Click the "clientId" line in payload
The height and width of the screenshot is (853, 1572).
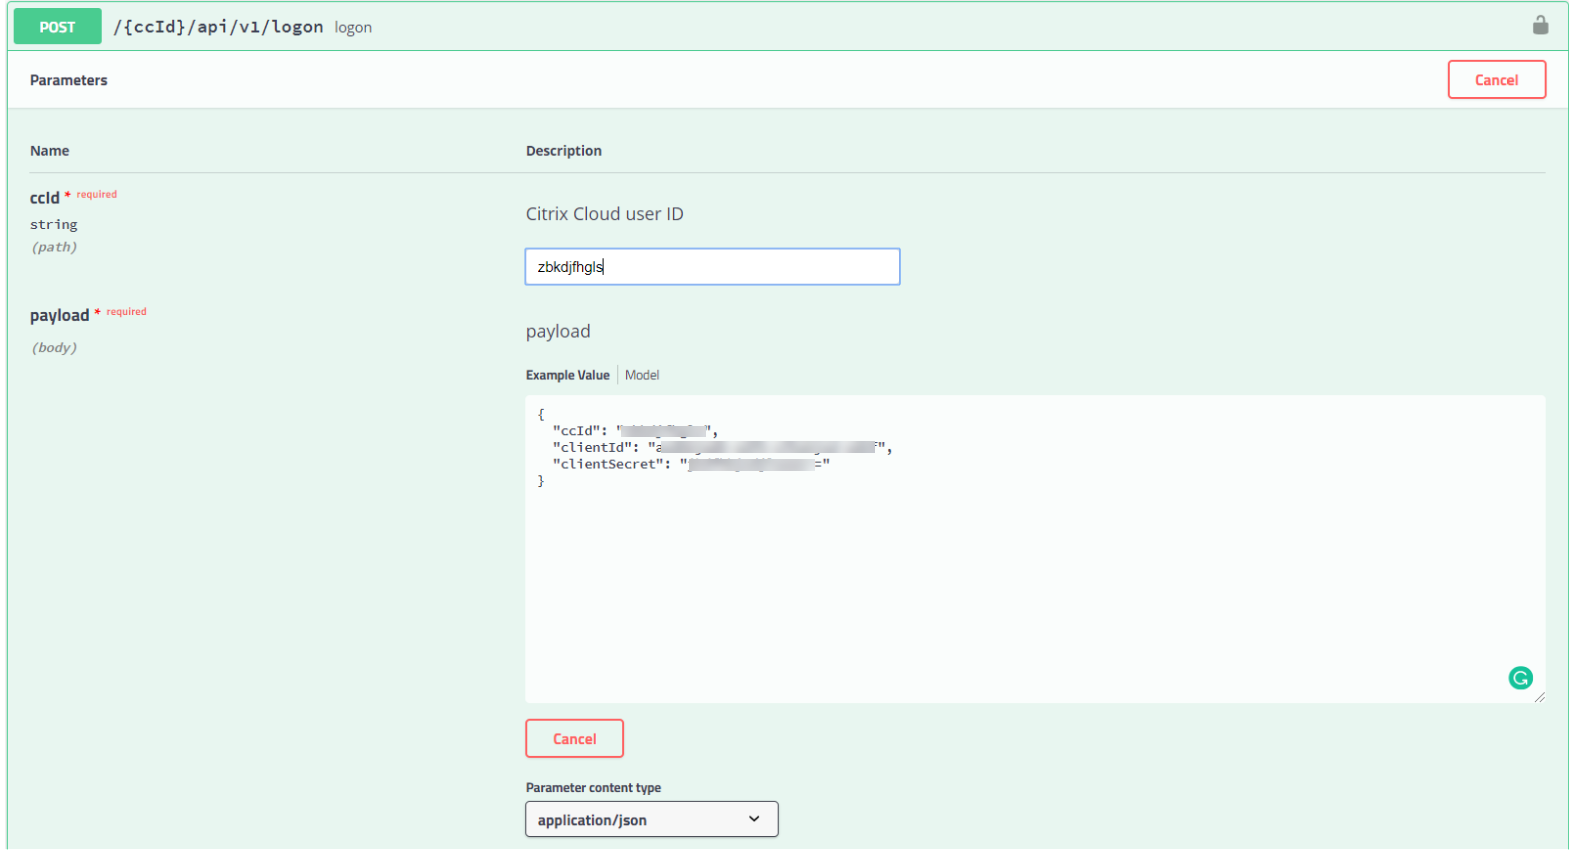pos(722,447)
